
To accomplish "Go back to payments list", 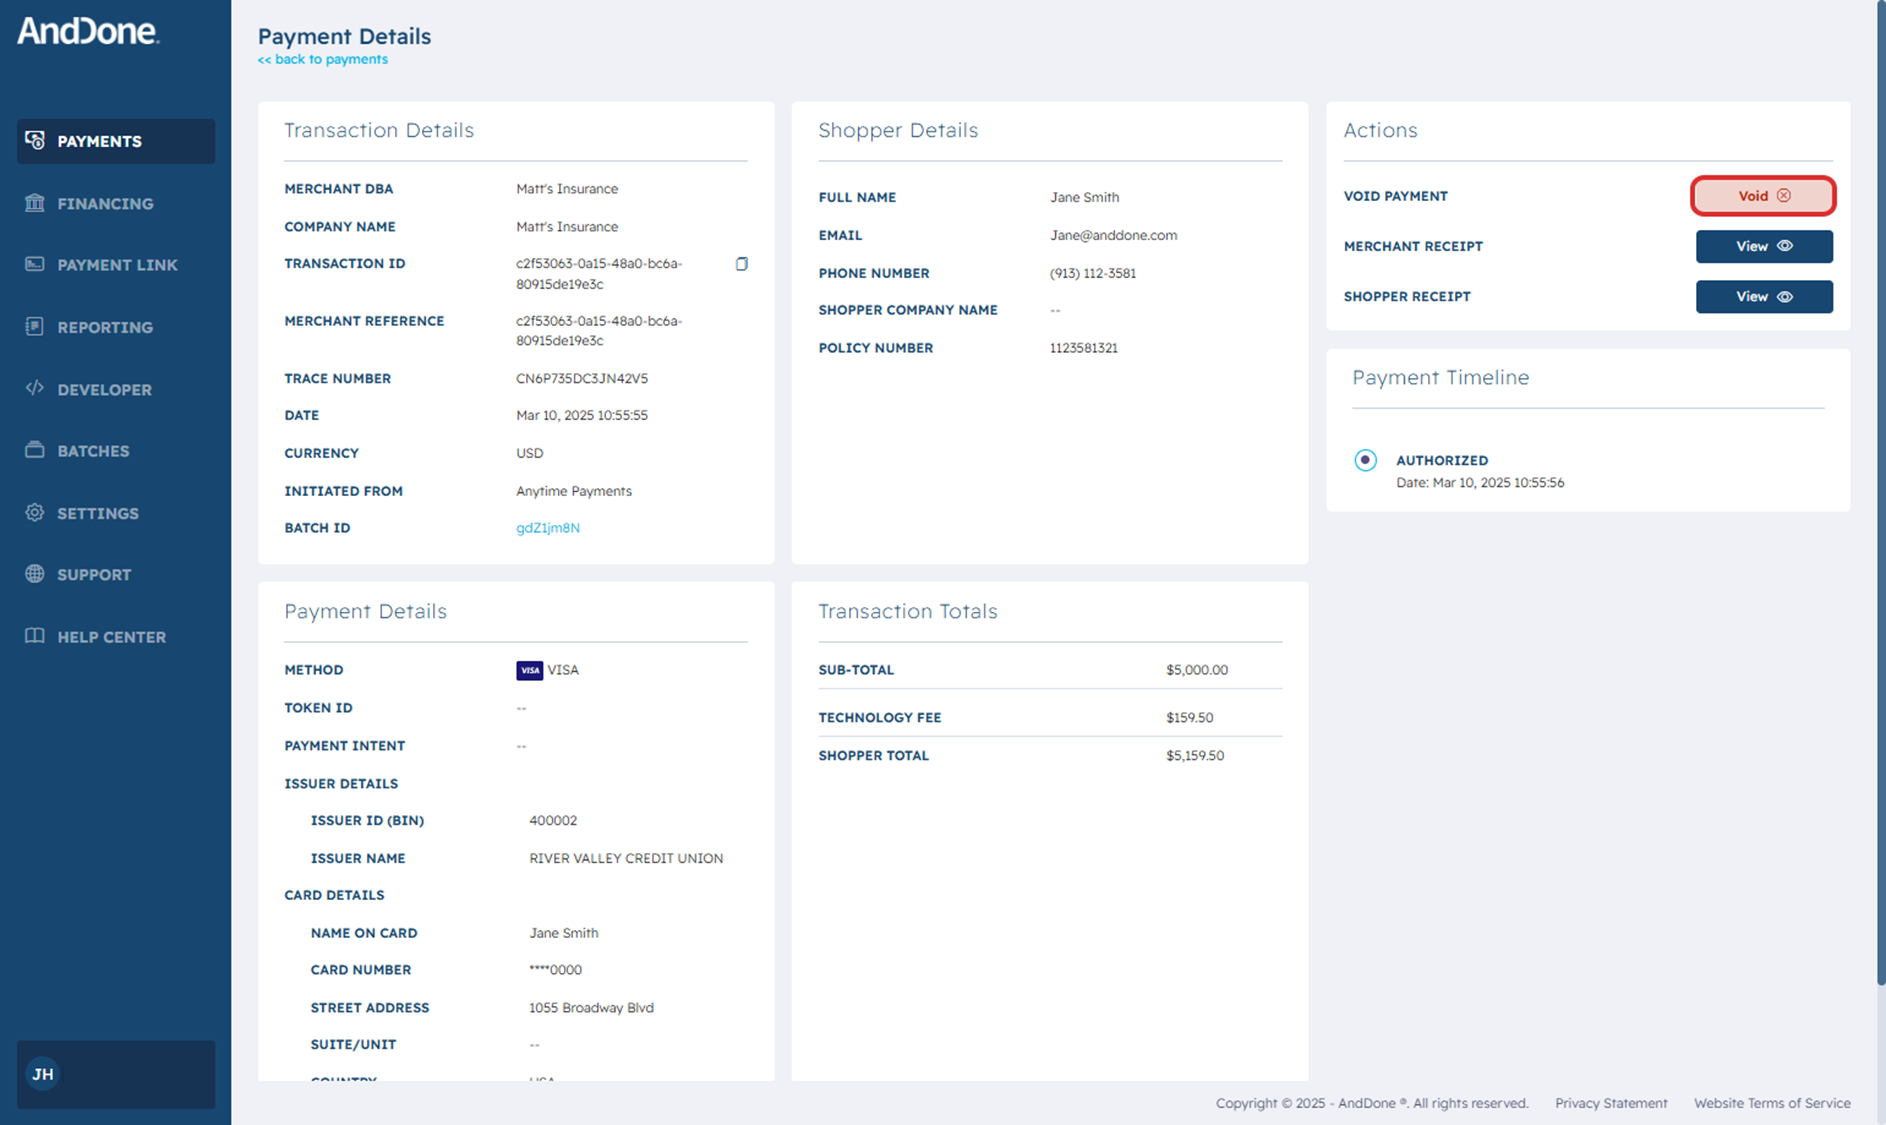I will point(323,60).
